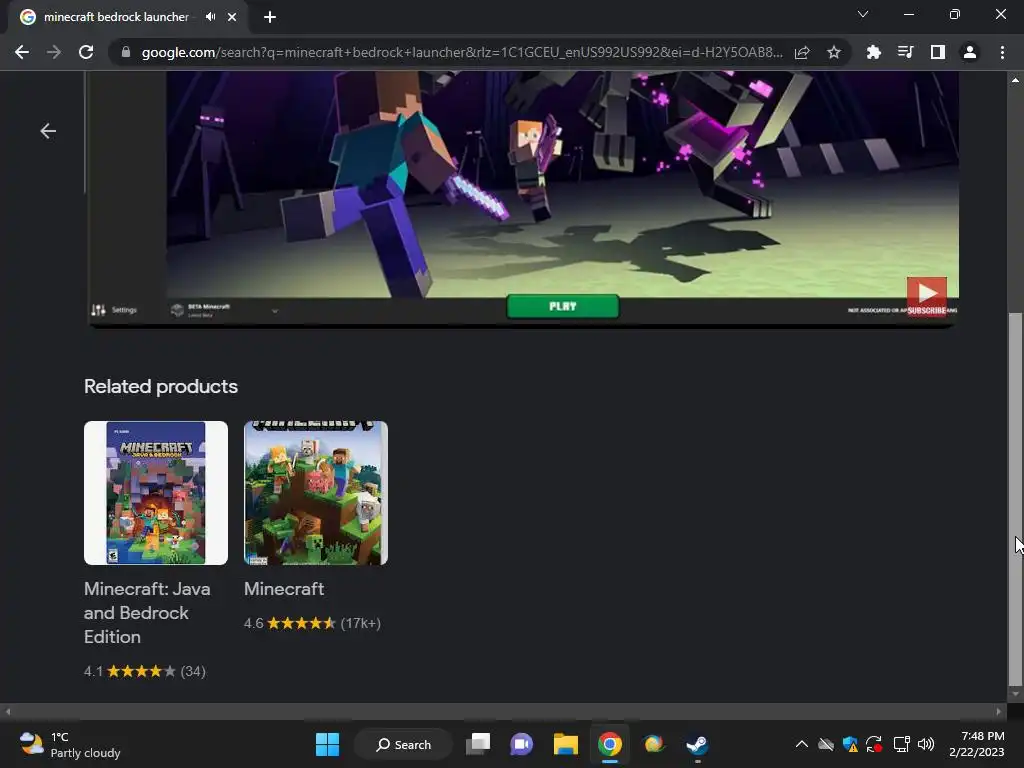Open the Windows Start menu

(327, 744)
